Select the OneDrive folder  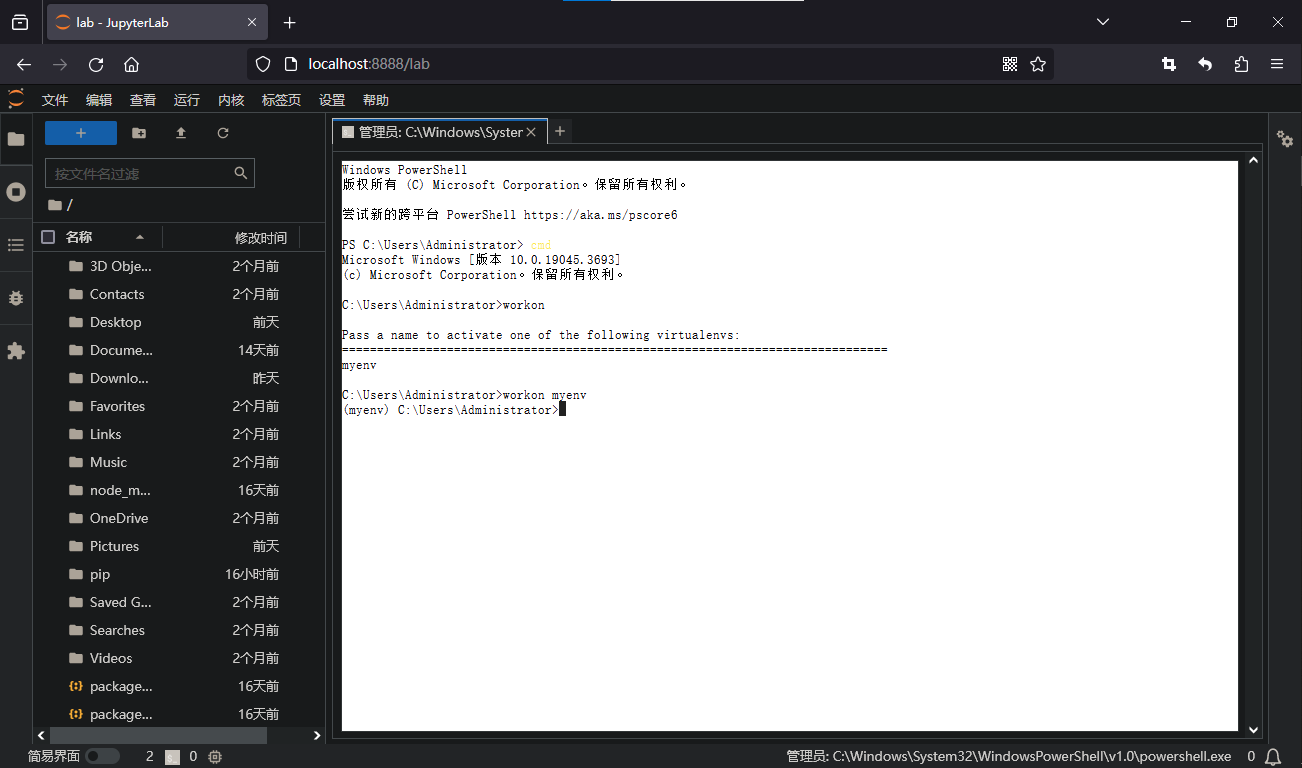point(179,518)
